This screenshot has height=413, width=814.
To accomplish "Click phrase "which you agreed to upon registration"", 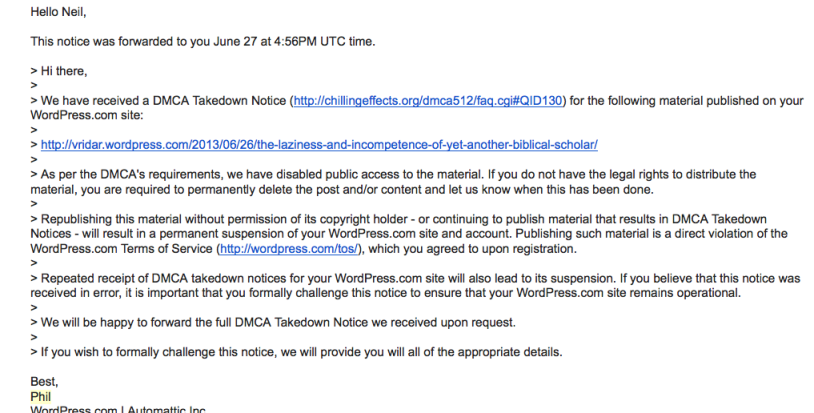I will [x=472, y=249].
